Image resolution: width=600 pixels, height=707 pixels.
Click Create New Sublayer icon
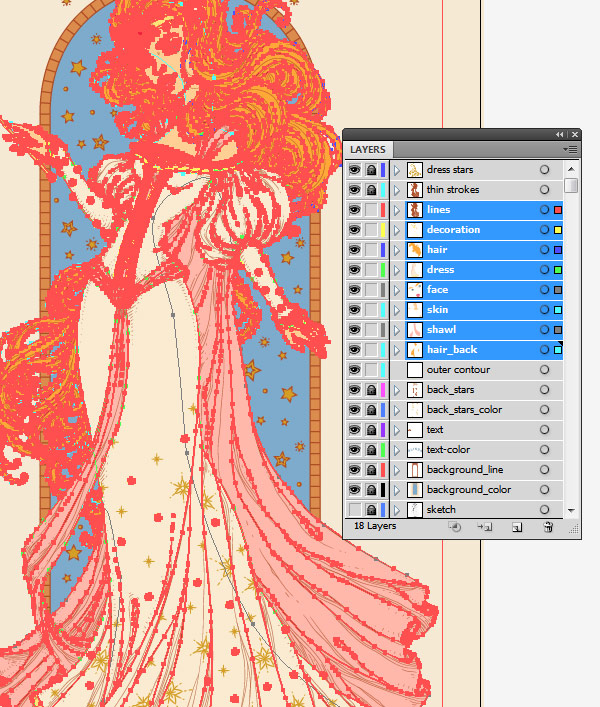[x=485, y=527]
